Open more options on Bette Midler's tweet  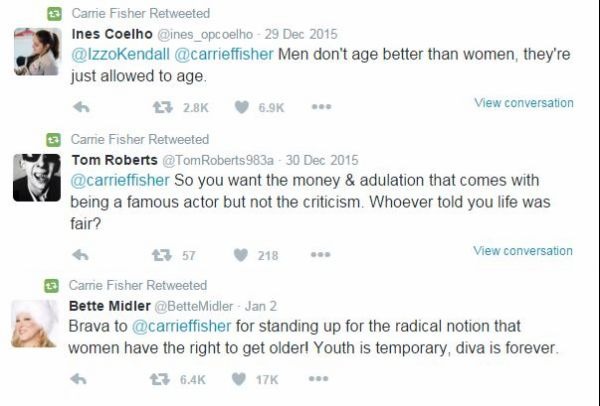[x=320, y=380]
